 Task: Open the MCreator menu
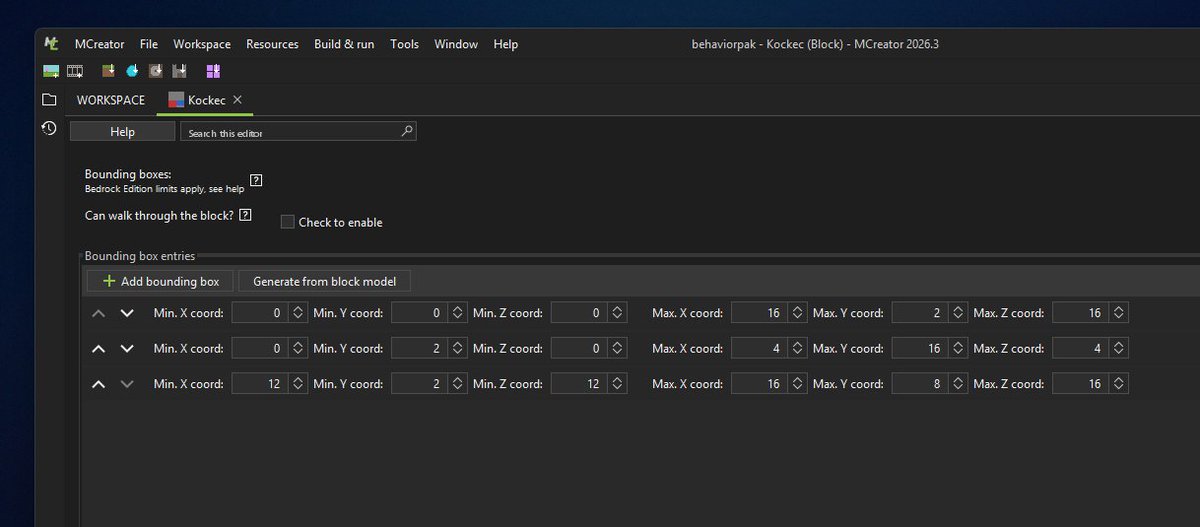pos(100,44)
